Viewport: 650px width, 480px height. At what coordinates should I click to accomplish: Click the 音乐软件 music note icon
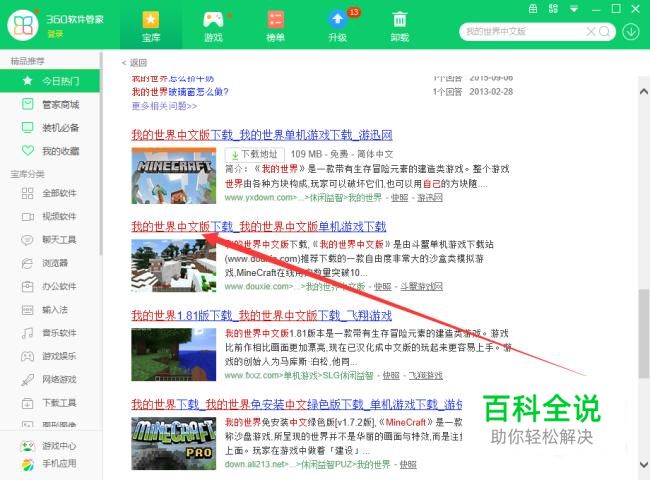tap(27, 333)
